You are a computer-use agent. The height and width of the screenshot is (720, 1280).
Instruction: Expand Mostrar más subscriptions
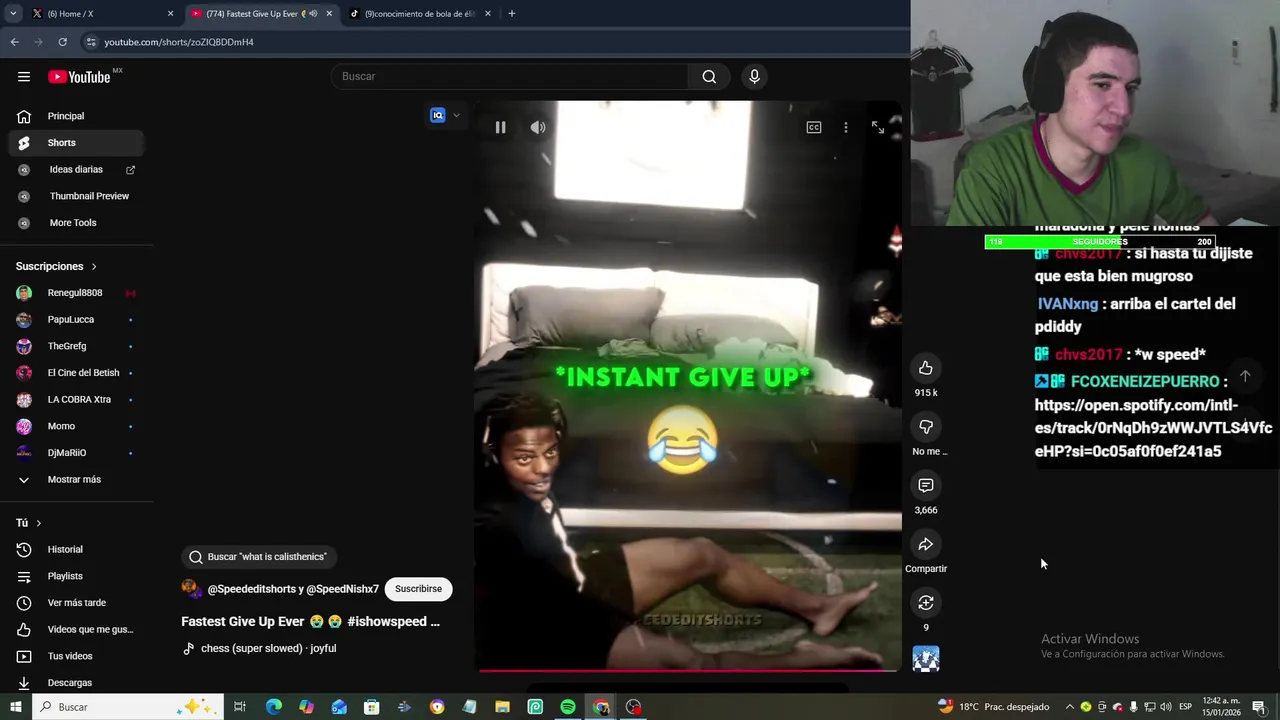click(x=76, y=480)
